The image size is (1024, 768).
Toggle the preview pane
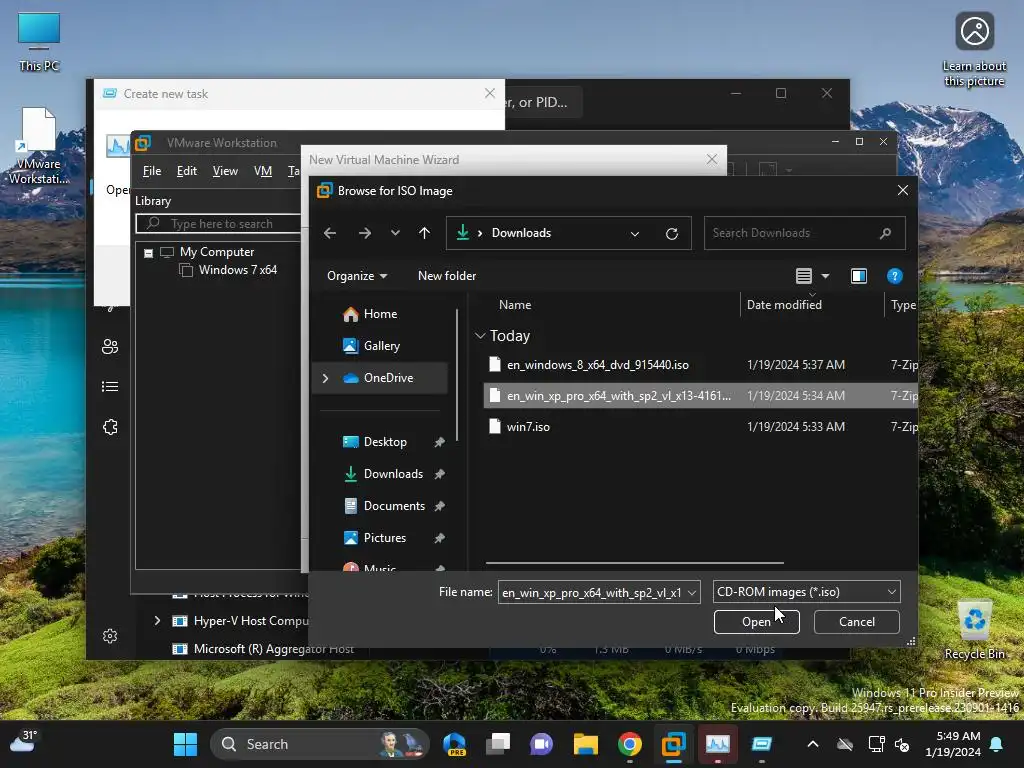coord(859,276)
